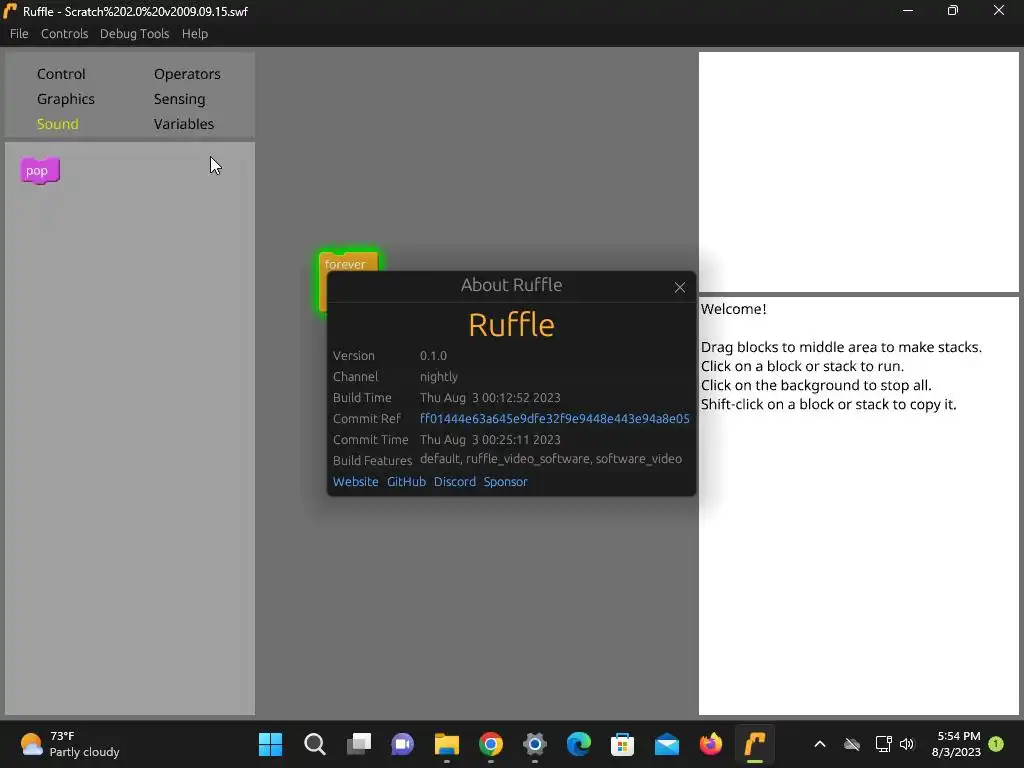Open the notification badge showing 1
The height and width of the screenshot is (768, 1024).
coord(996,743)
